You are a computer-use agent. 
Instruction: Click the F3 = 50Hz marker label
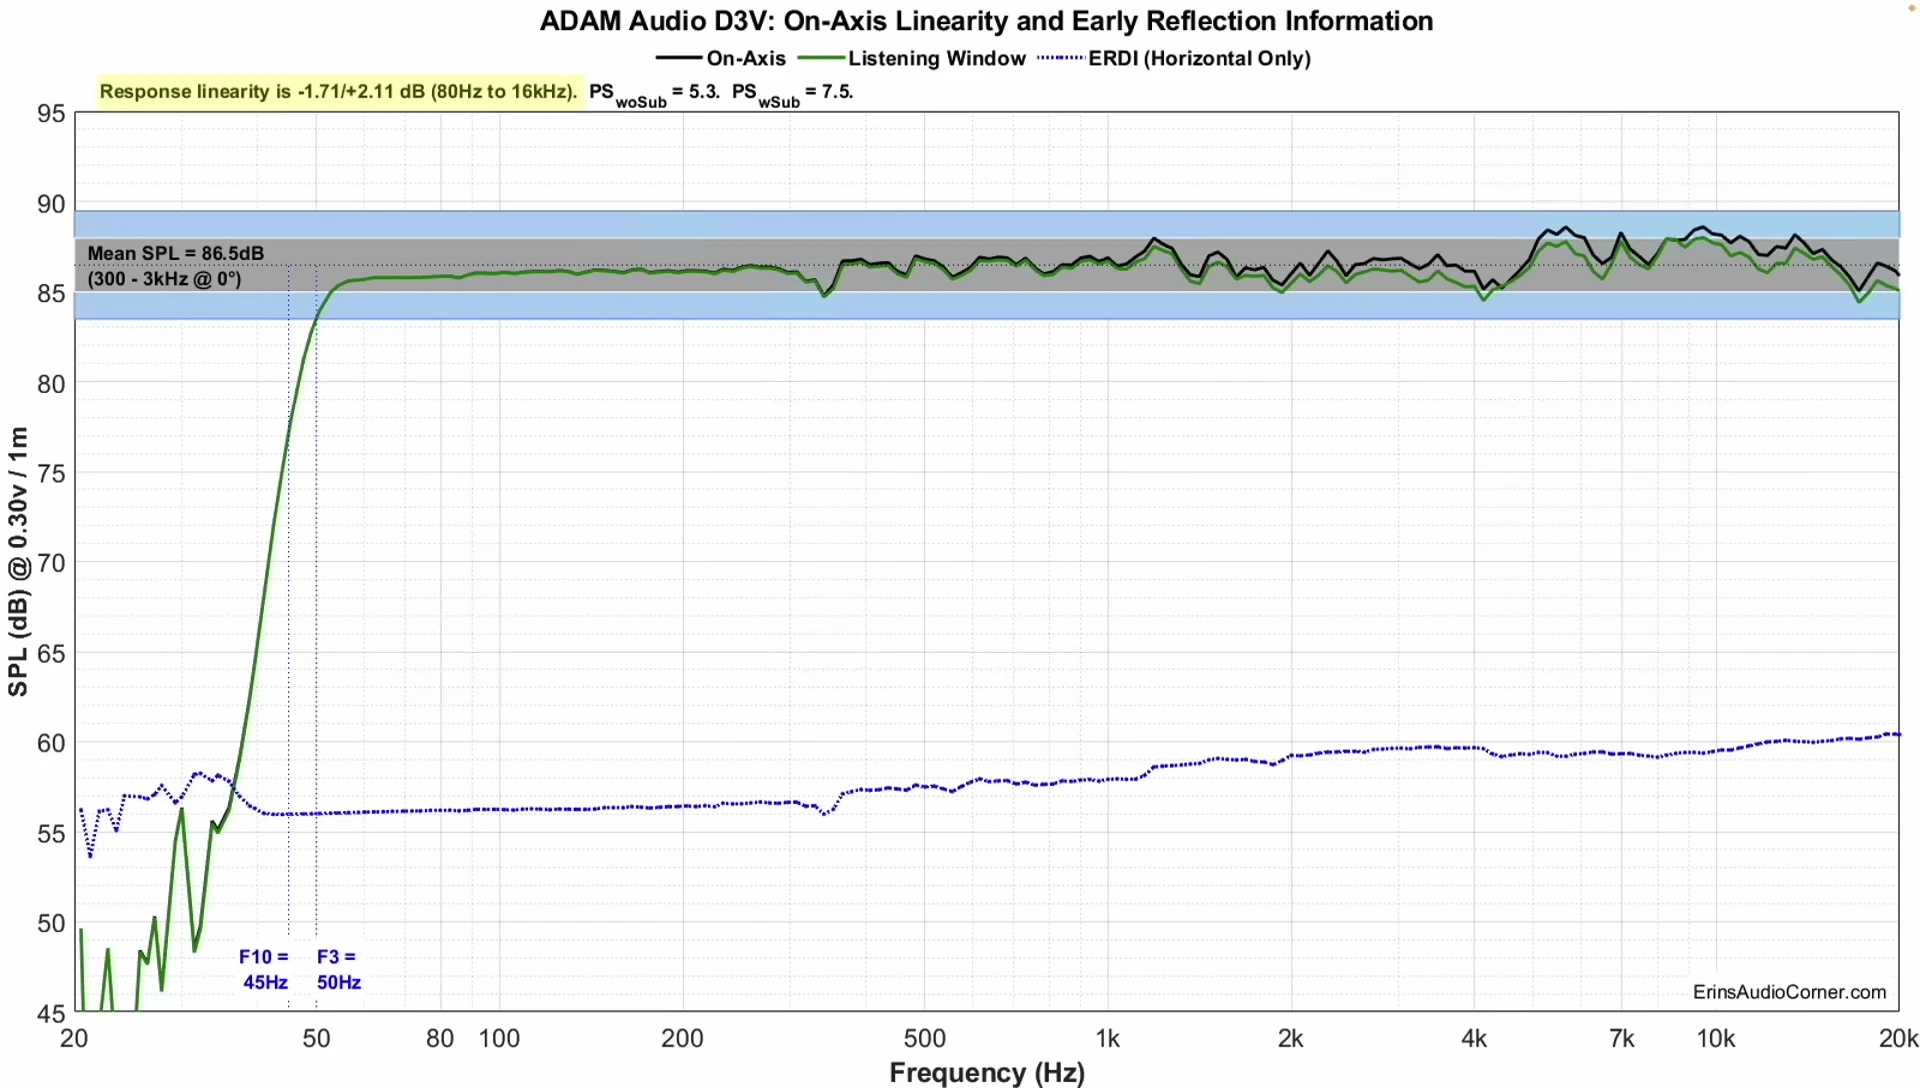338,969
